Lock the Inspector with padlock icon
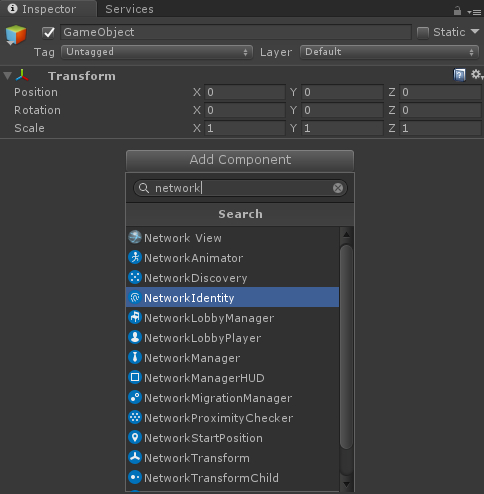This screenshot has height=494, width=484. pyautogui.click(x=457, y=11)
